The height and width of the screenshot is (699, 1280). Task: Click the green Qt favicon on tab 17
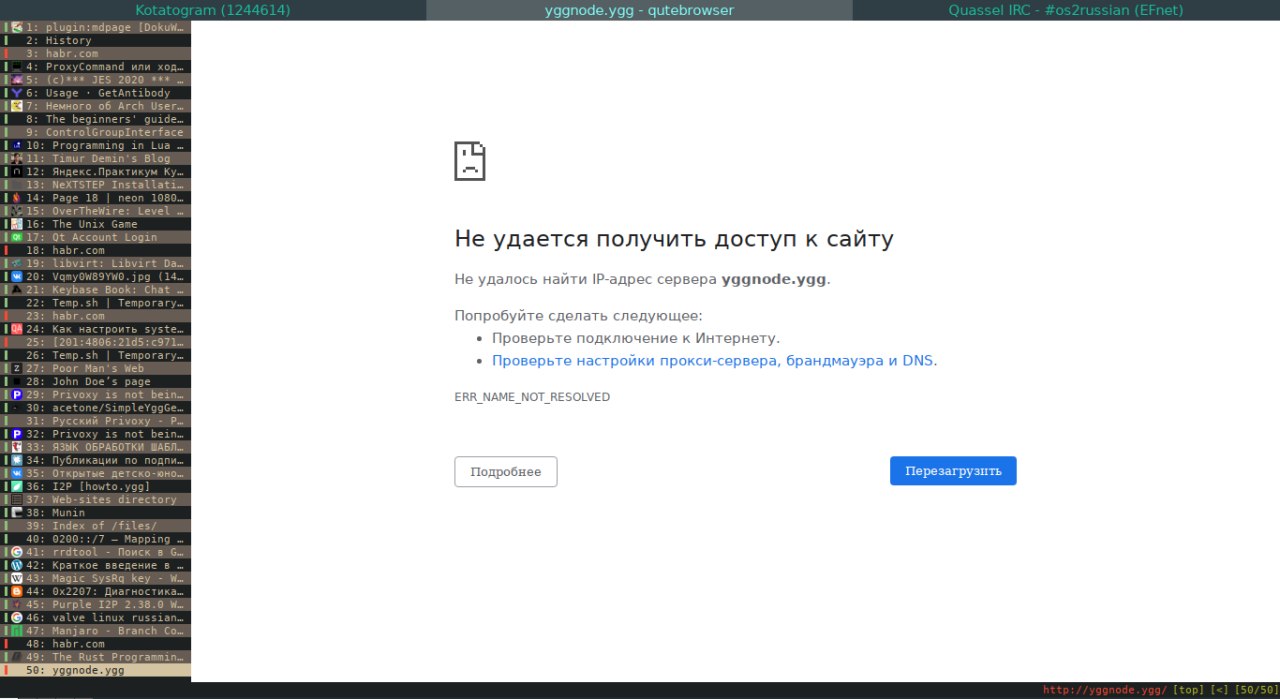[17, 237]
